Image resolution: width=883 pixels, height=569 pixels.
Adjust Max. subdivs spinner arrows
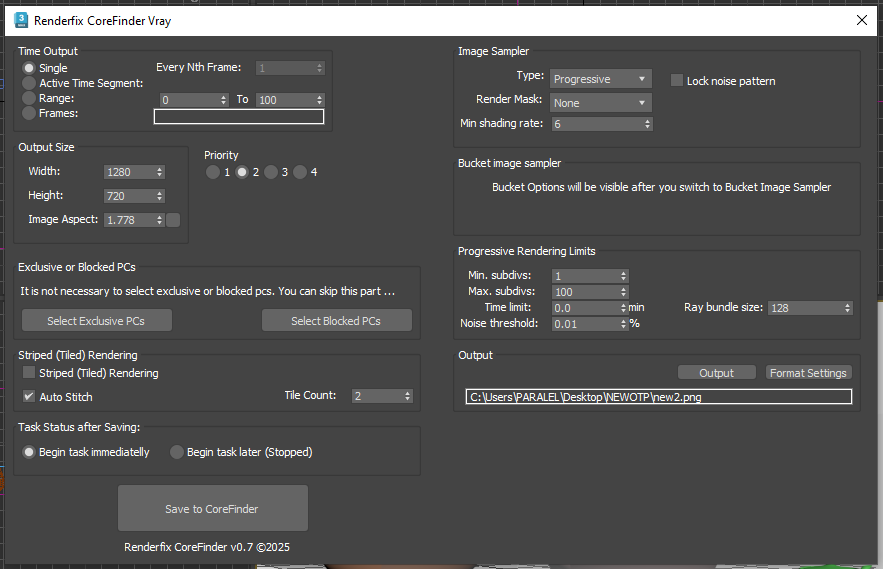623,292
